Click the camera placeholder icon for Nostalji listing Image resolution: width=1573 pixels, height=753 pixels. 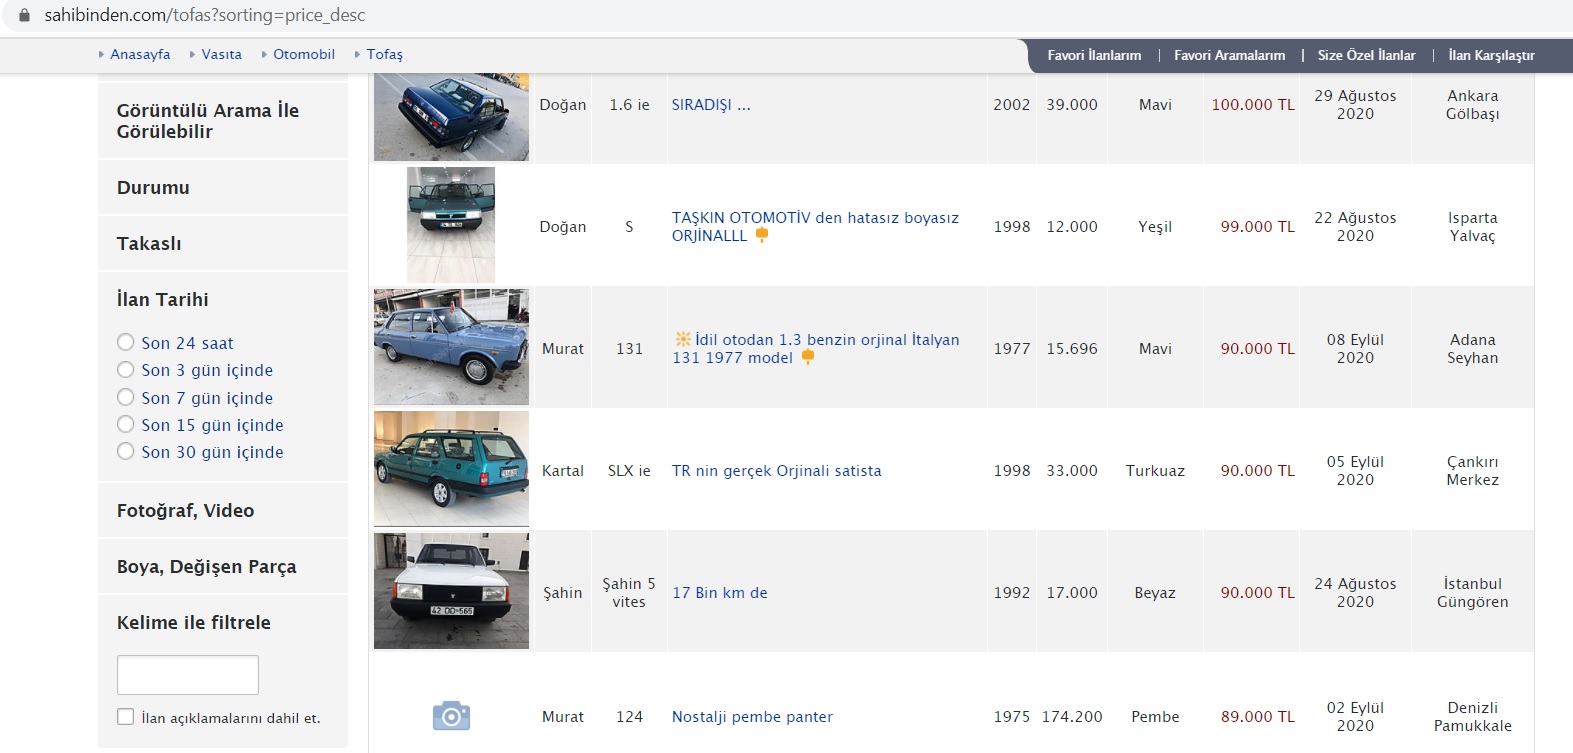point(451,716)
